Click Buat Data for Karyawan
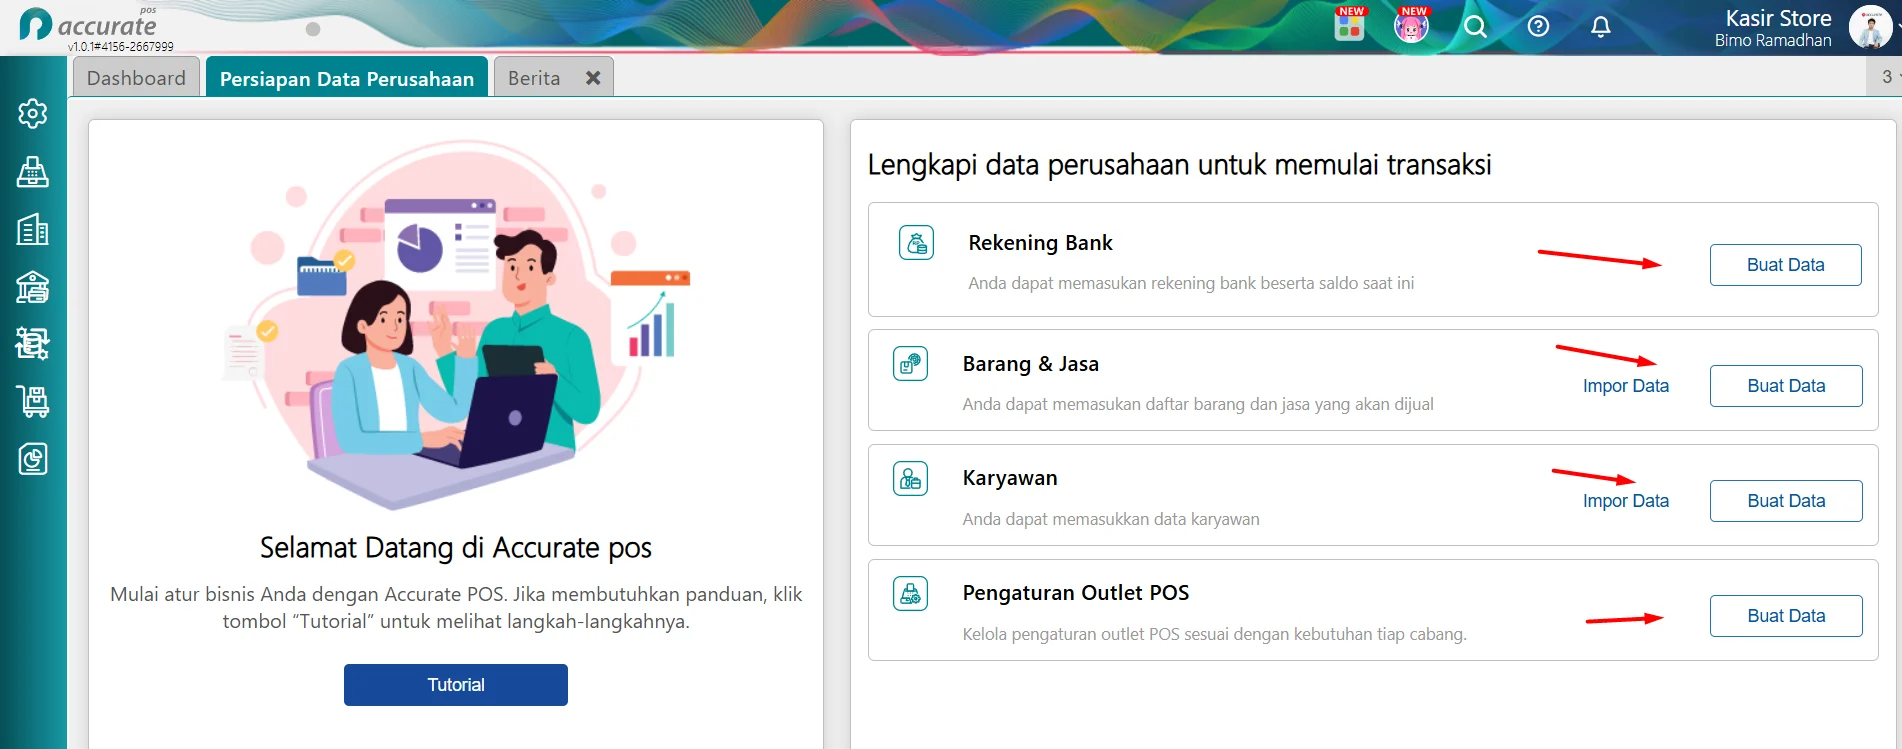The height and width of the screenshot is (749, 1902). point(1786,501)
